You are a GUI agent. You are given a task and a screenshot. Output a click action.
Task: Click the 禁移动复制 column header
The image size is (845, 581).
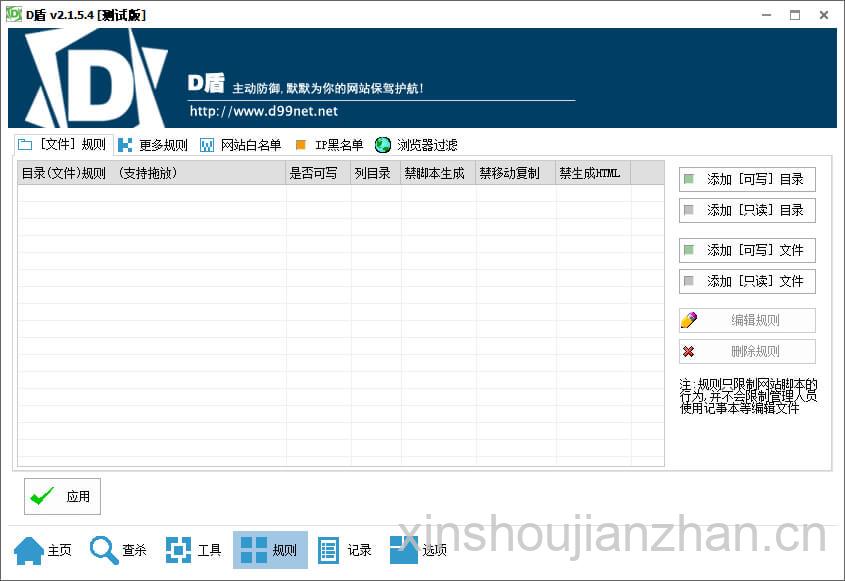click(x=515, y=173)
